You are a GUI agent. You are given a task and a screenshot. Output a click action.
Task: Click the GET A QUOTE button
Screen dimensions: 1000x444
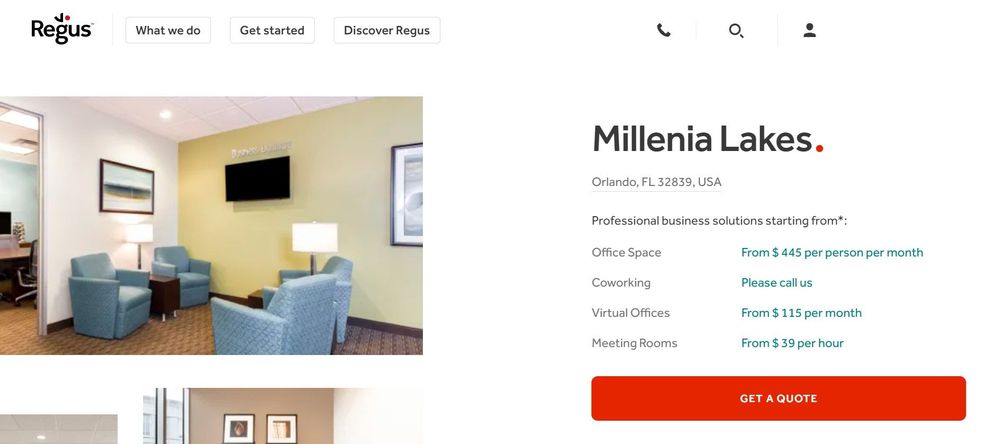coord(778,398)
